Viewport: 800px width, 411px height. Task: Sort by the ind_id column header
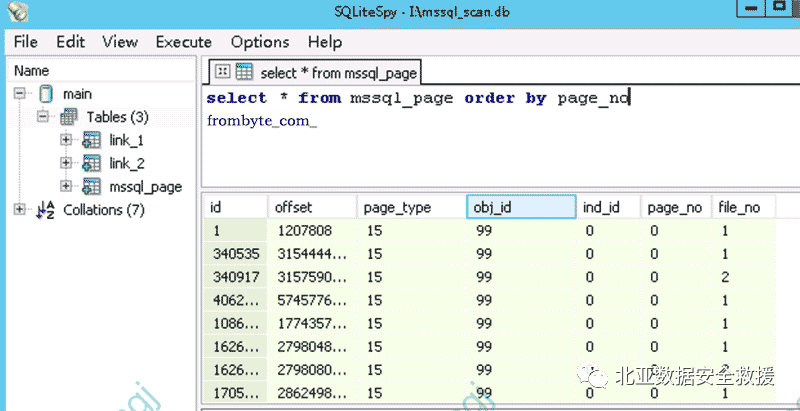(609, 207)
